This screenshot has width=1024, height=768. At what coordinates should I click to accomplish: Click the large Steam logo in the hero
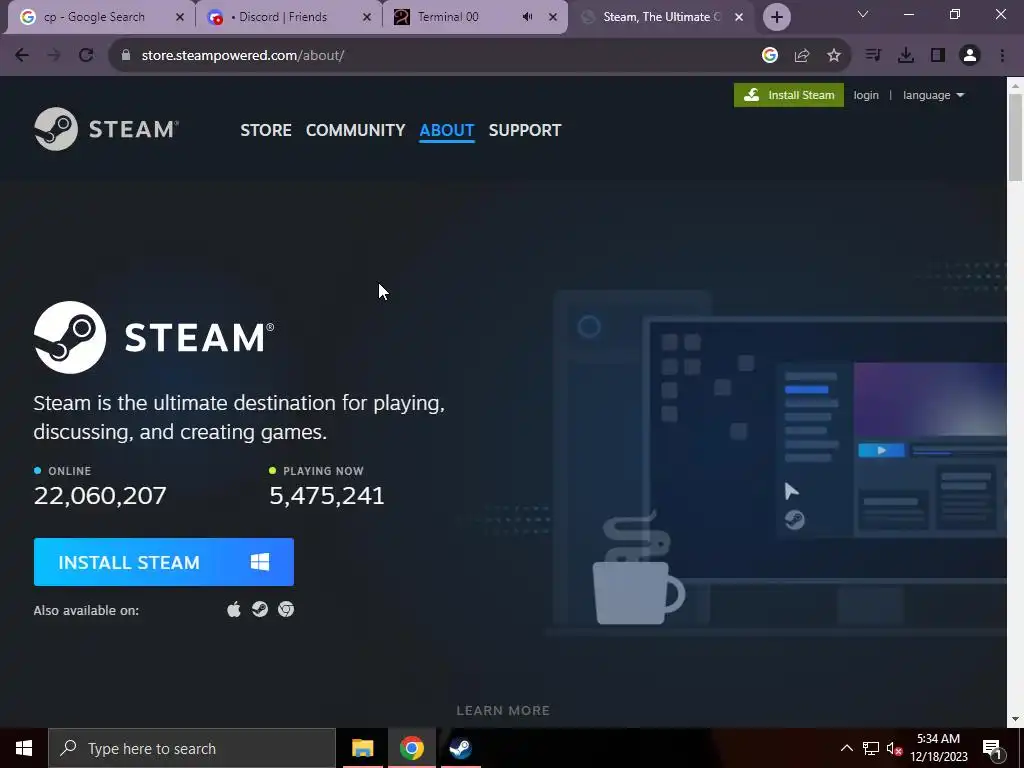pyautogui.click(x=154, y=337)
